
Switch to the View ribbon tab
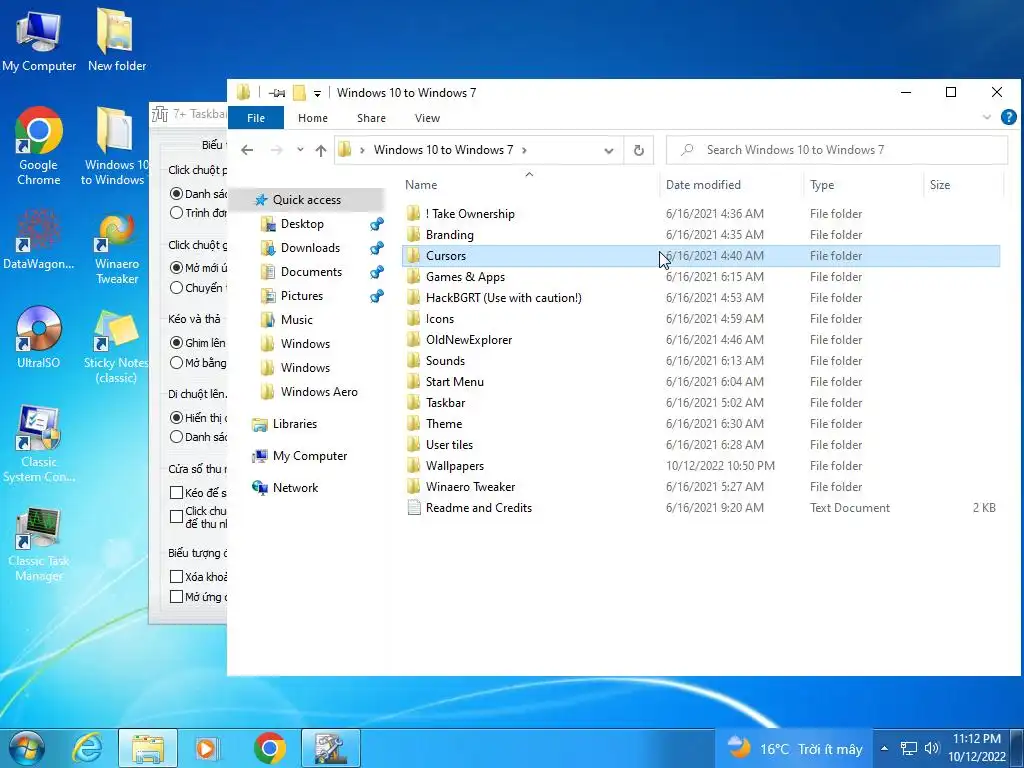427,118
